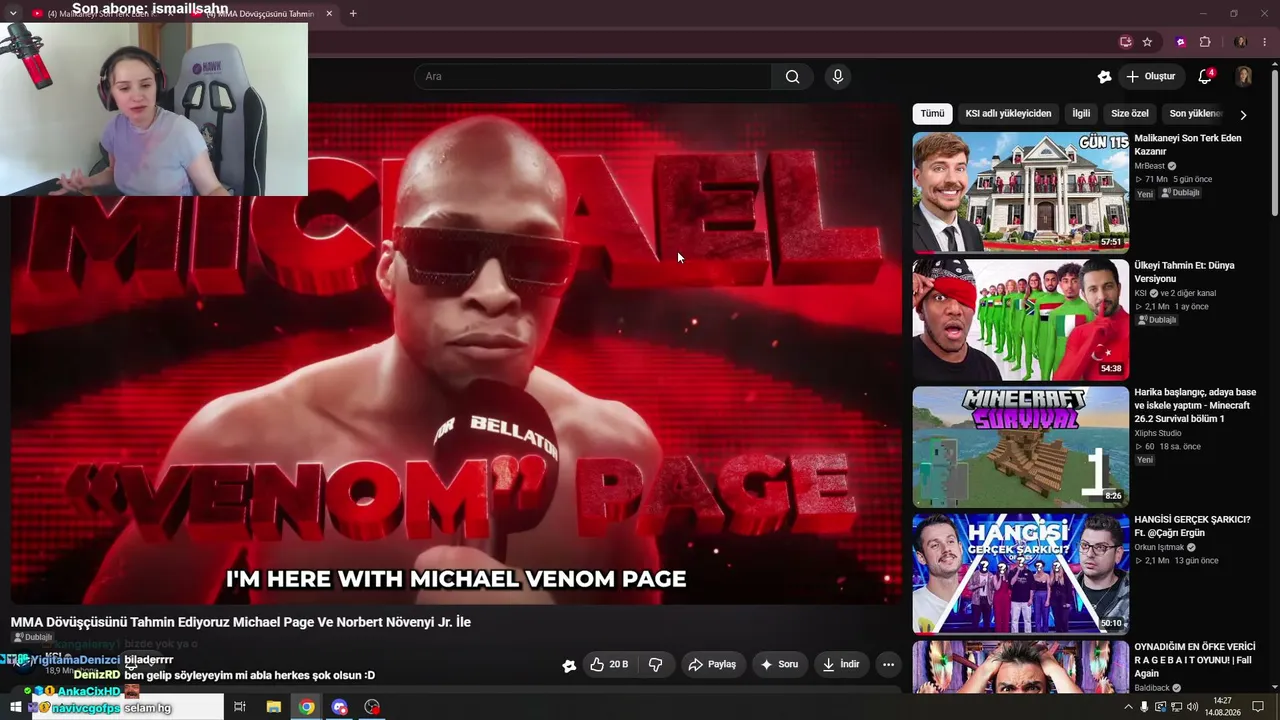Click the Soru ask button
The height and width of the screenshot is (720, 1280).
pos(780,665)
